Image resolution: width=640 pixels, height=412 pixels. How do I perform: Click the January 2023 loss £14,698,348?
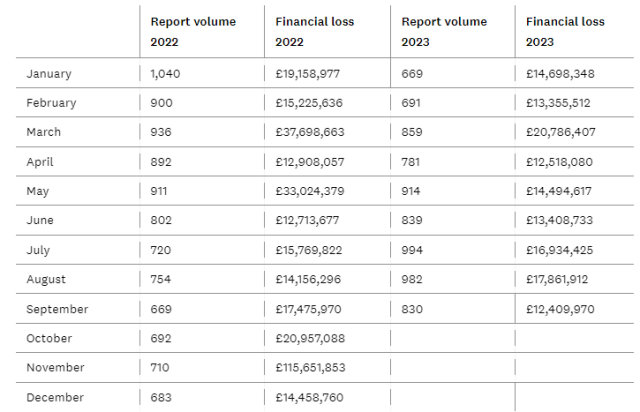coord(560,74)
